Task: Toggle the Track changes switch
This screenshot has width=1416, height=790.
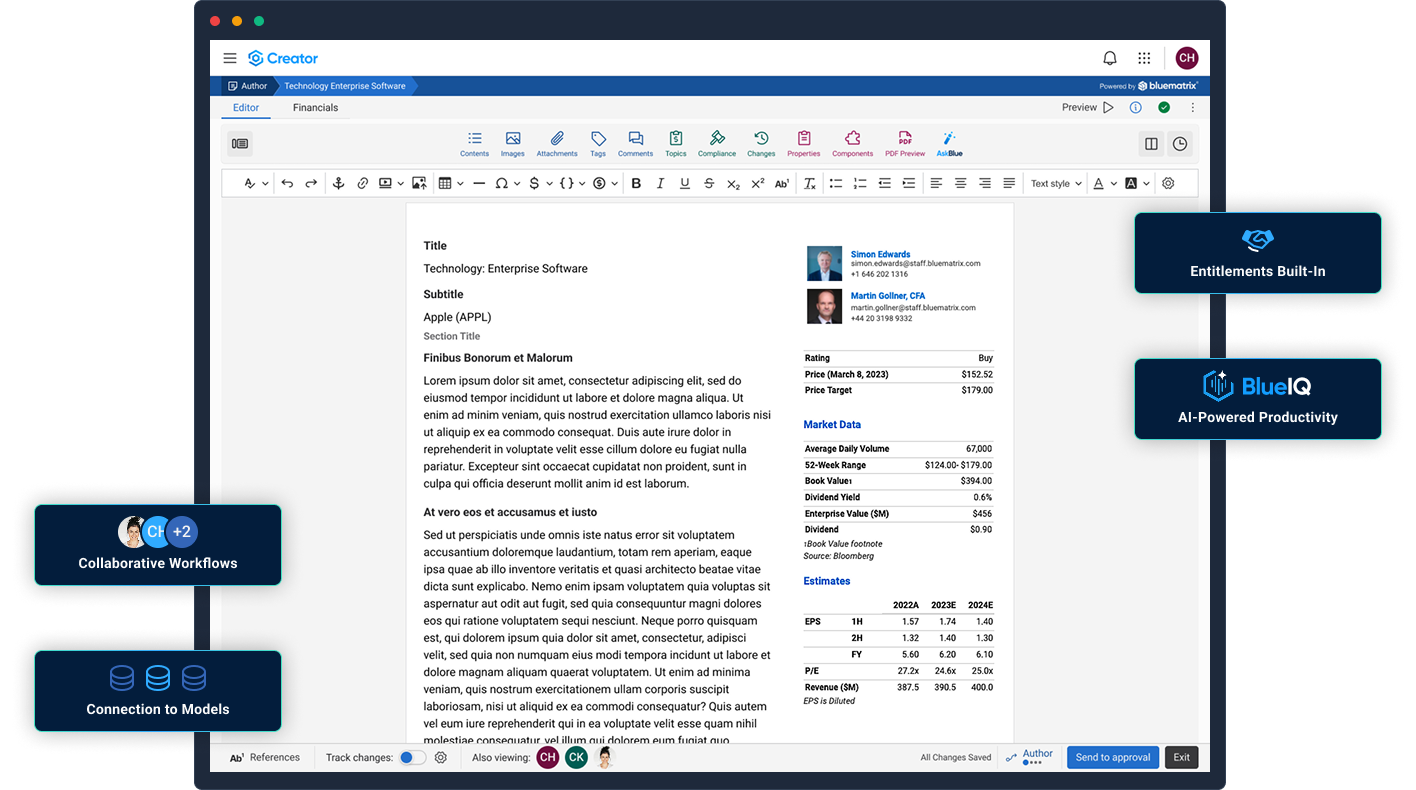Action: tap(412, 758)
